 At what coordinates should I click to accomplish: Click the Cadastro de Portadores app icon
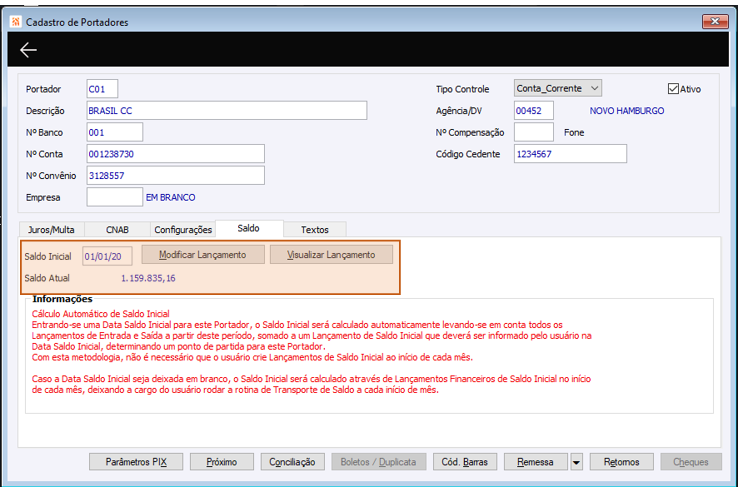click(x=16, y=22)
